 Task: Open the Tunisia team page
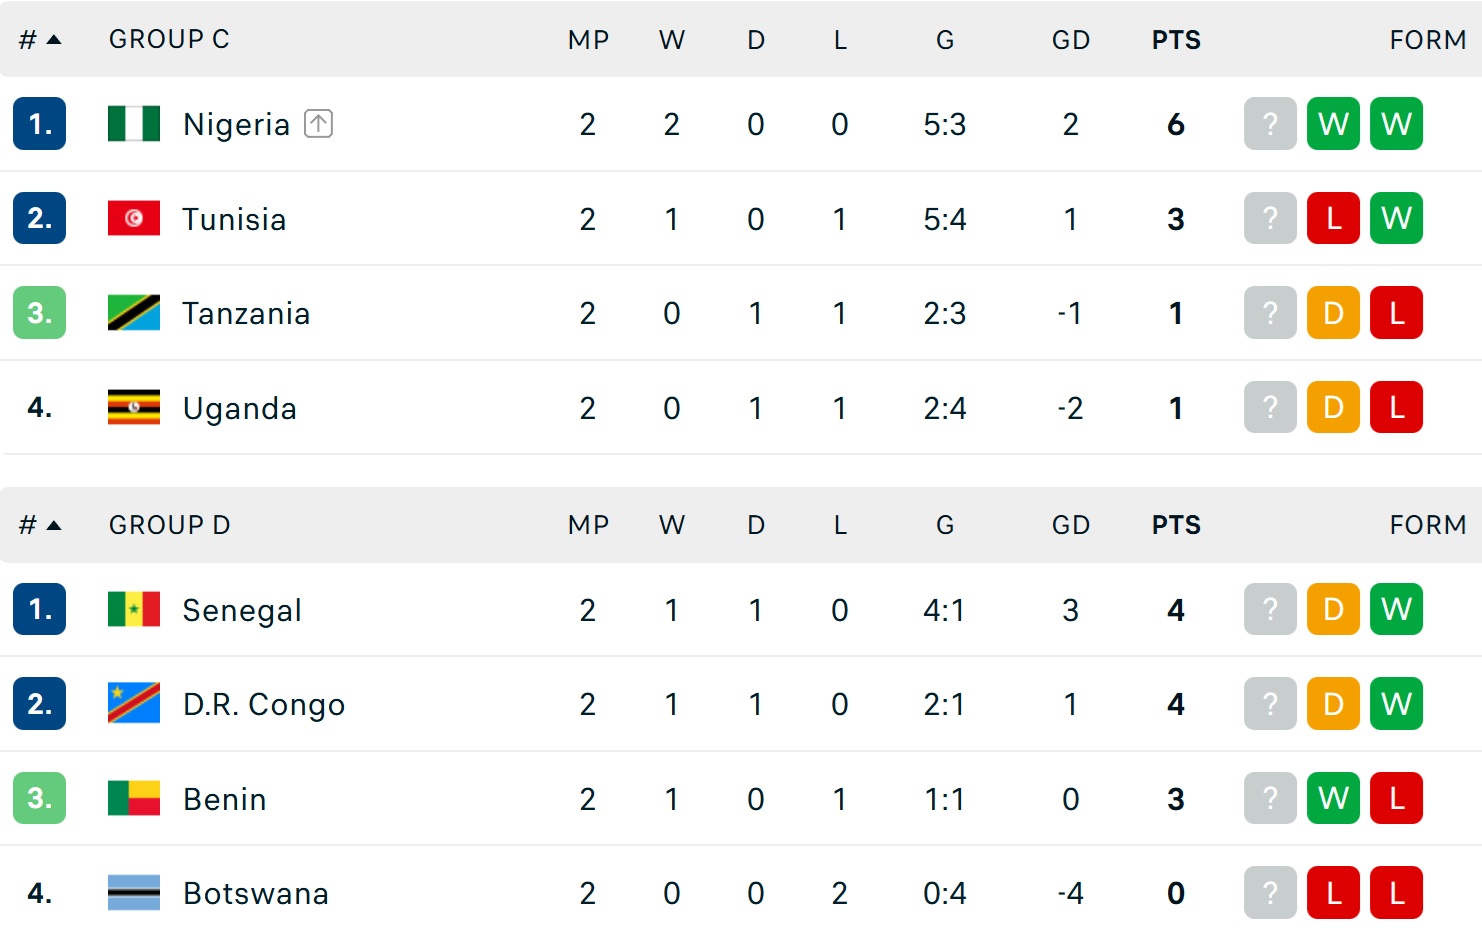(x=234, y=219)
